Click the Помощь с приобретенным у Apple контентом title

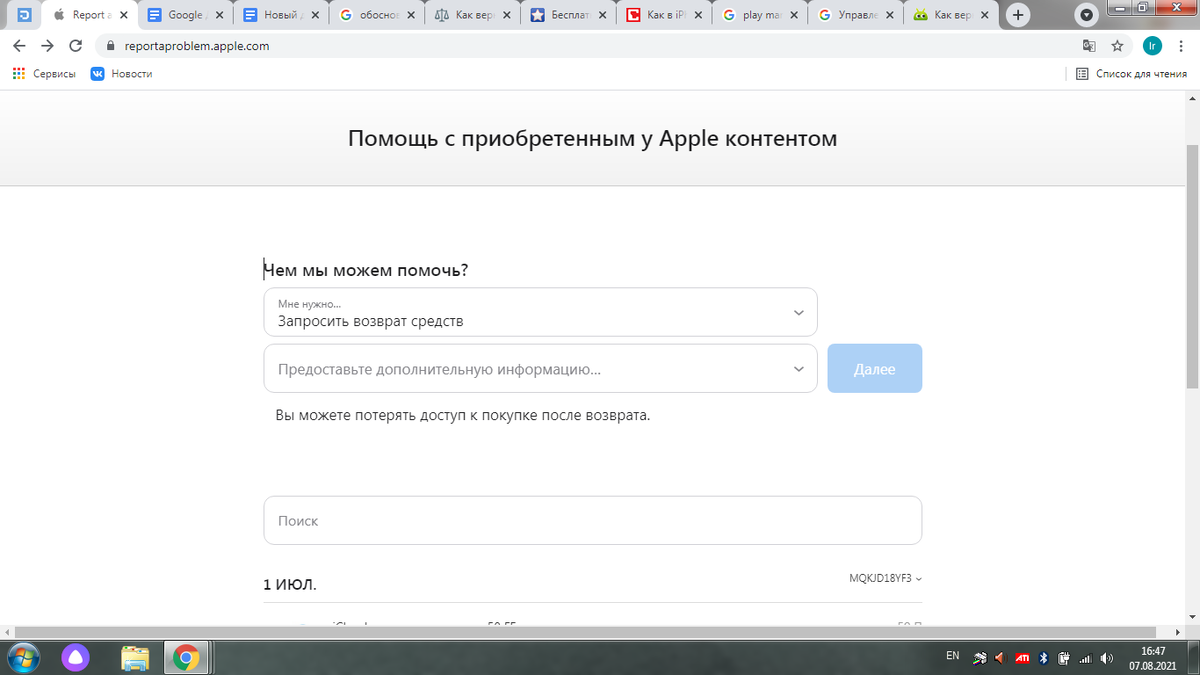click(592, 139)
